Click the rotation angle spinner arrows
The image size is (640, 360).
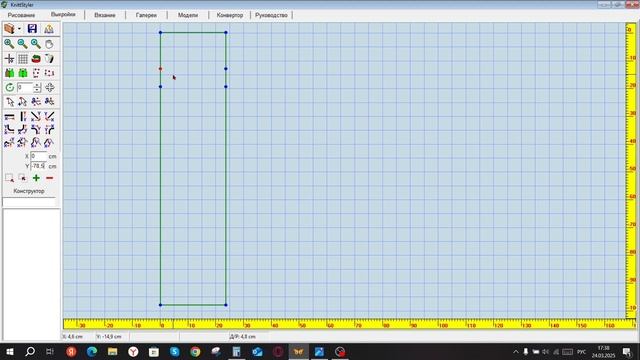pyautogui.click(x=37, y=87)
